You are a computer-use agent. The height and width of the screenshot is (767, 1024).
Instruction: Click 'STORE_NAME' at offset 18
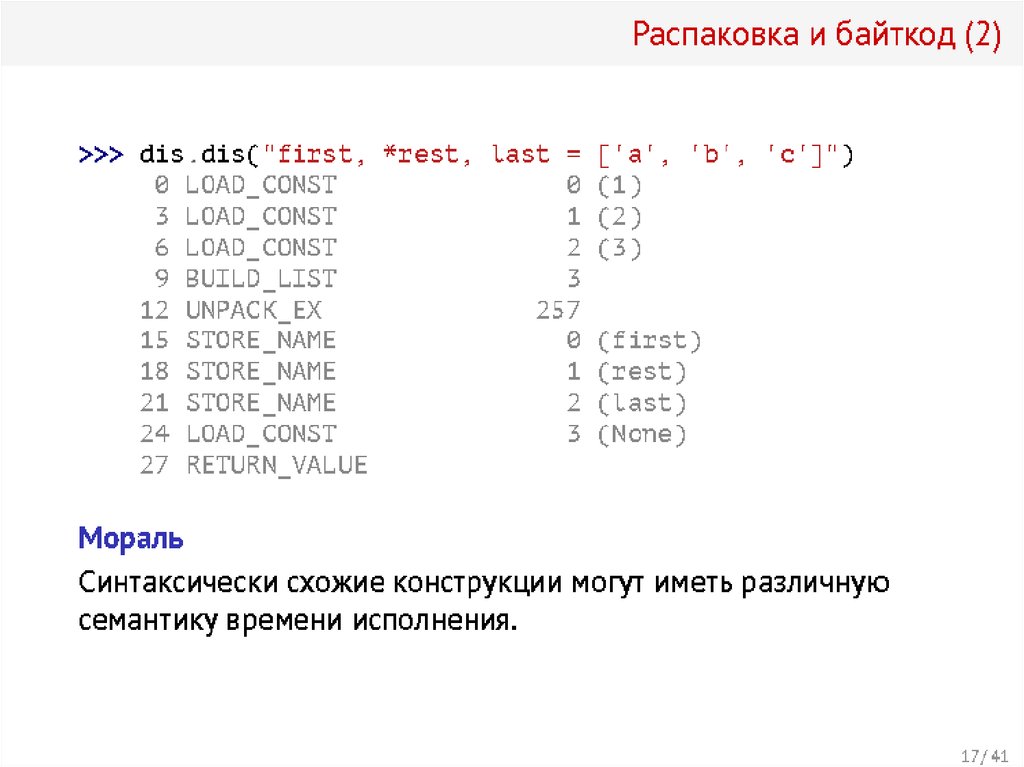[261, 372]
